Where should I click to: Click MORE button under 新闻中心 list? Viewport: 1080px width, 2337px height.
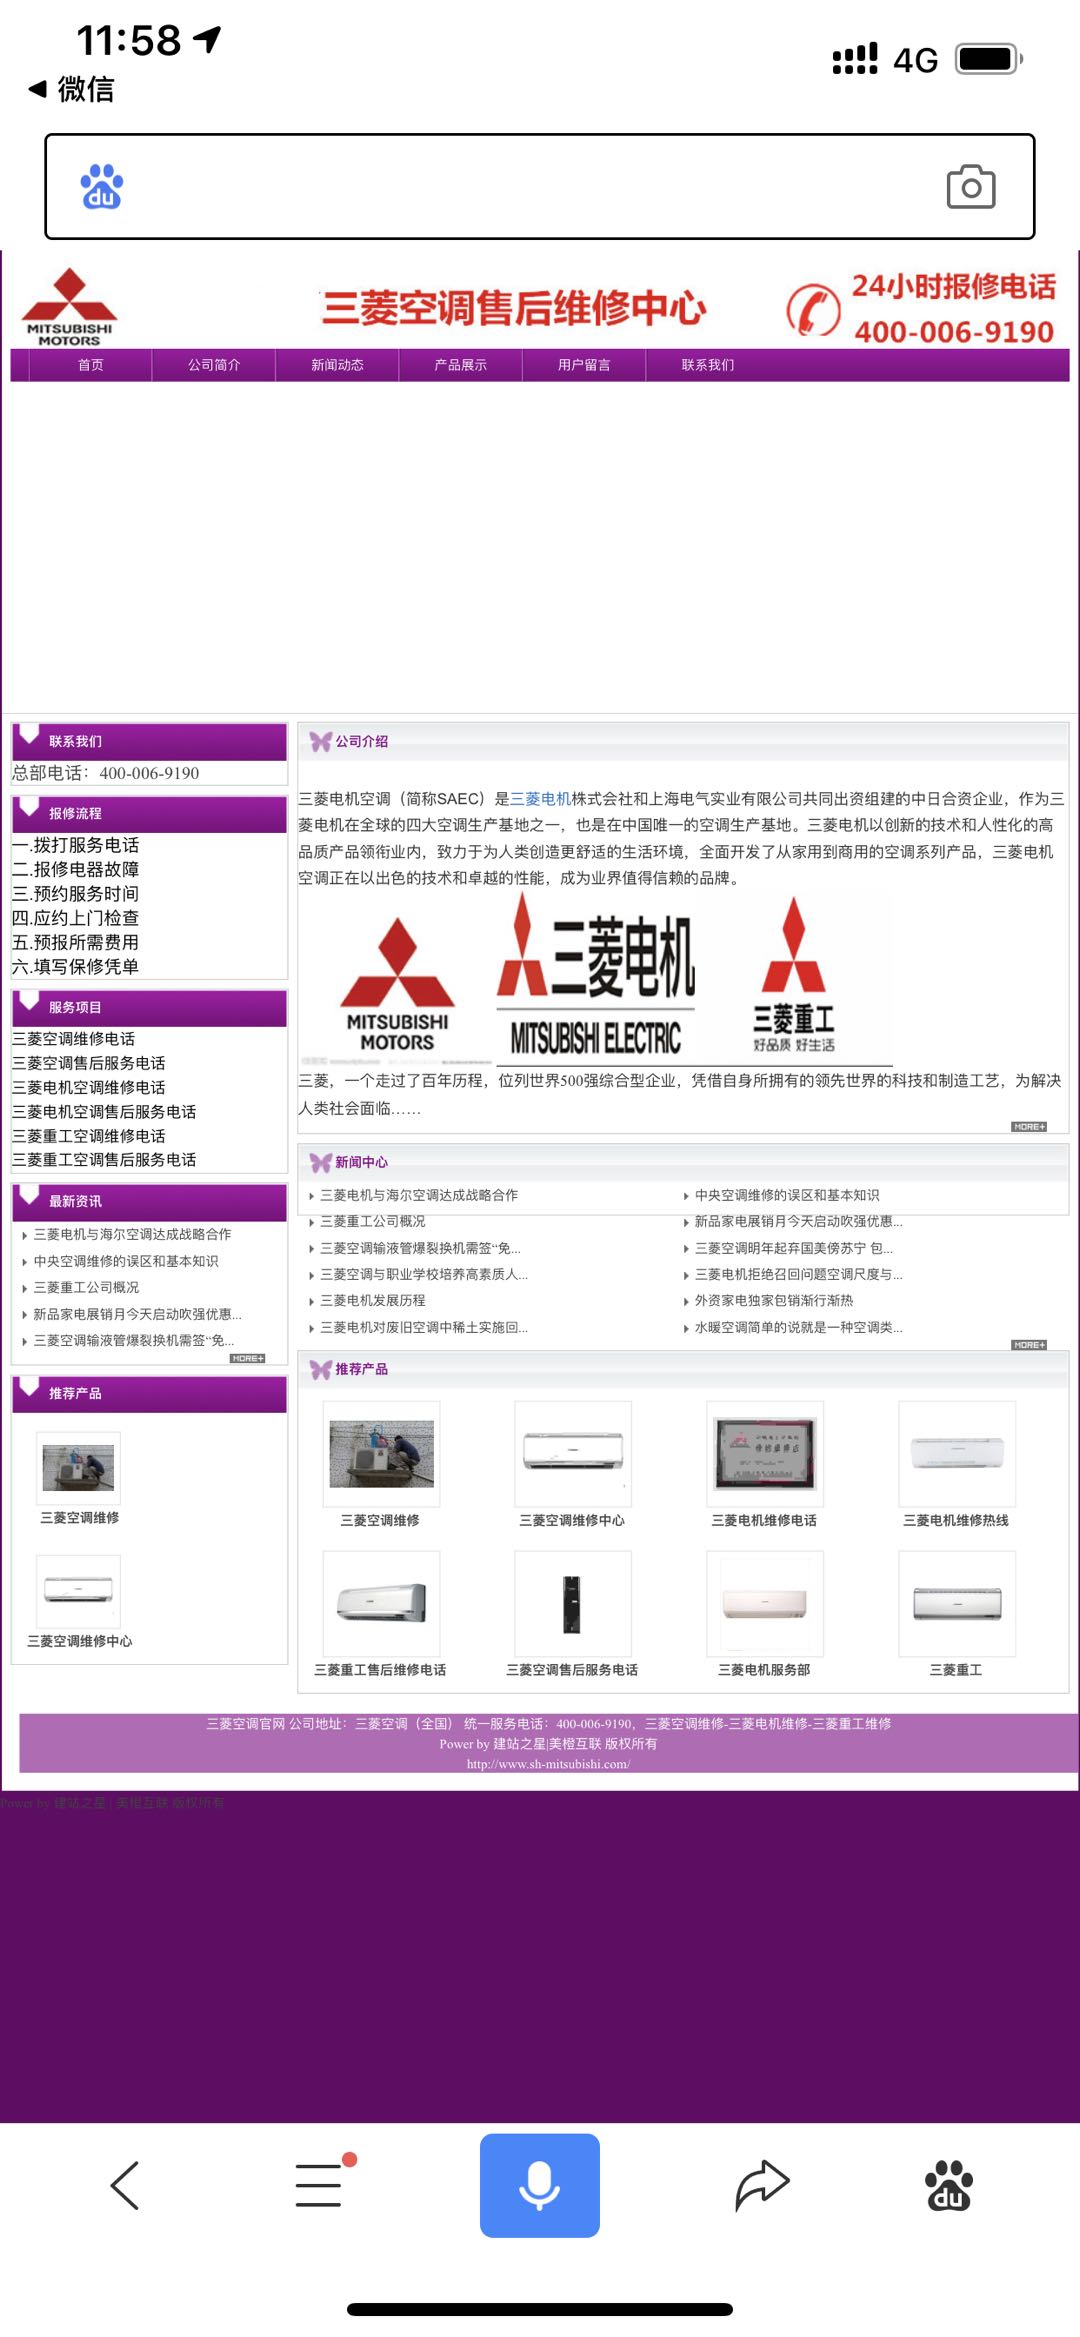(x=1028, y=1345)
